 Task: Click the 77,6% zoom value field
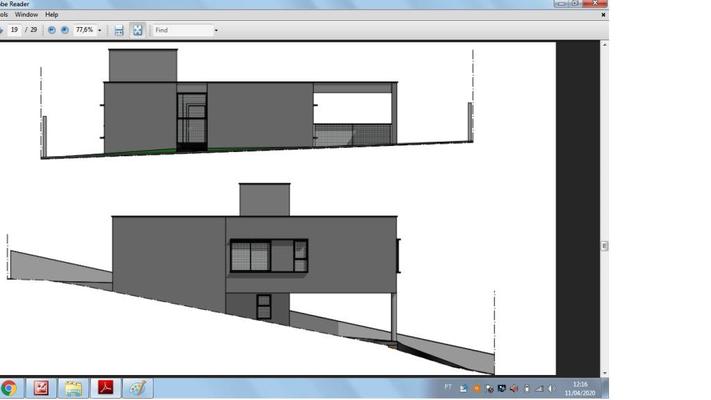click(x=84, y=30)
